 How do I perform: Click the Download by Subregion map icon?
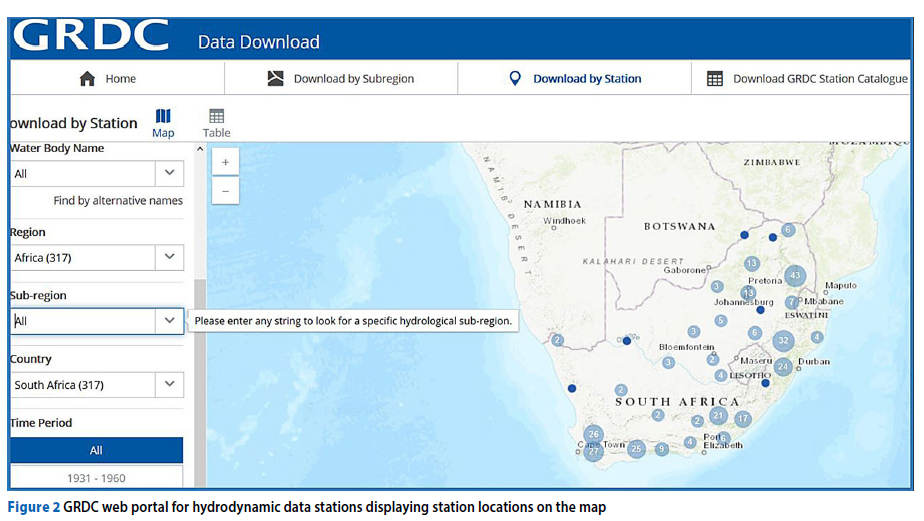pyautogui.click(x=276, y=79)
